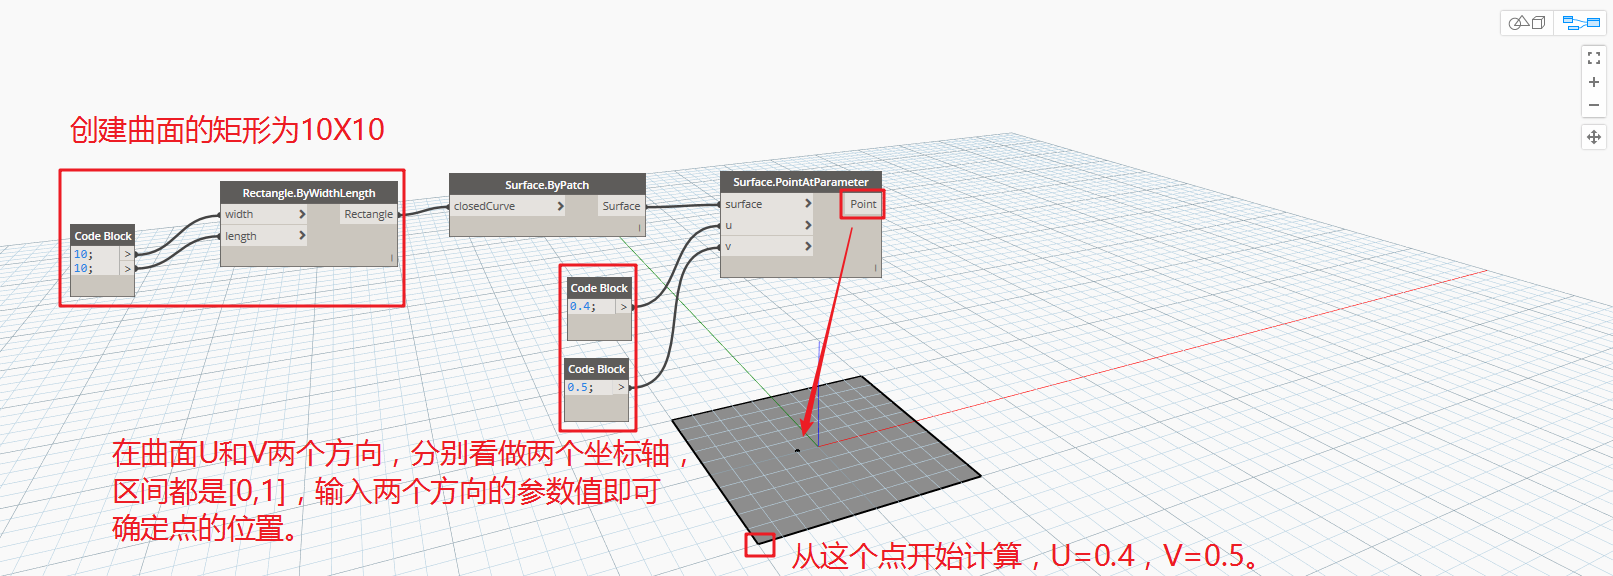The height and width of the screenshot is (576, 1613).
Task: Click the zoom to fit icon
Action: coord(1594,59)
